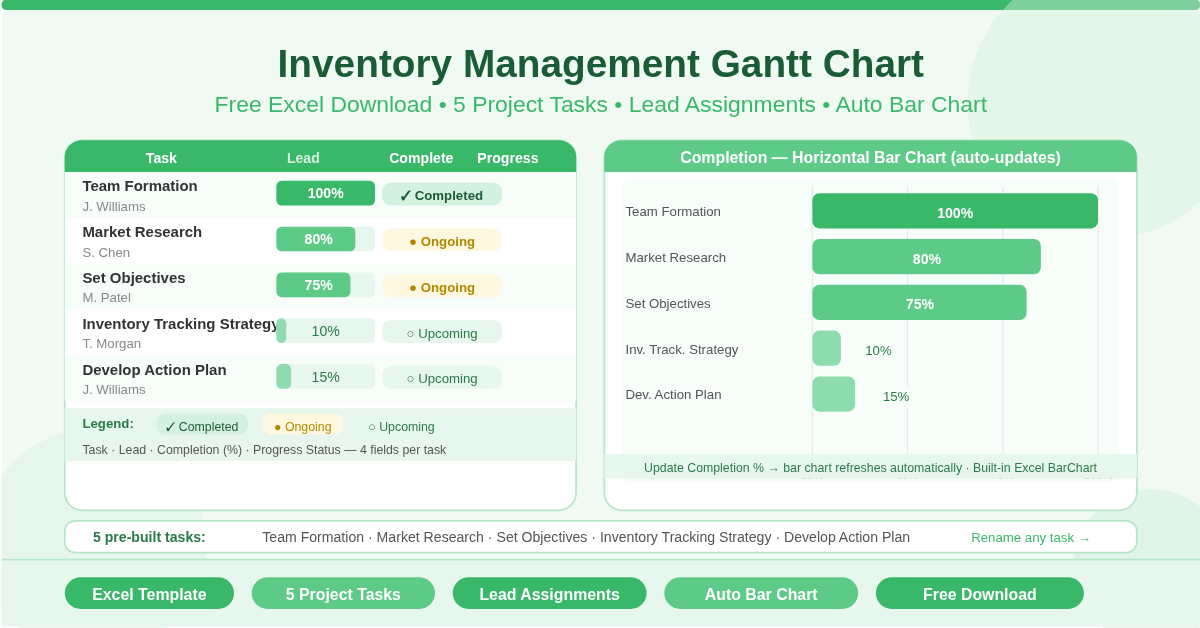Click the Update Completion % footer note
The height and width of the screenshot is (628, 1200).
(870, 467)
